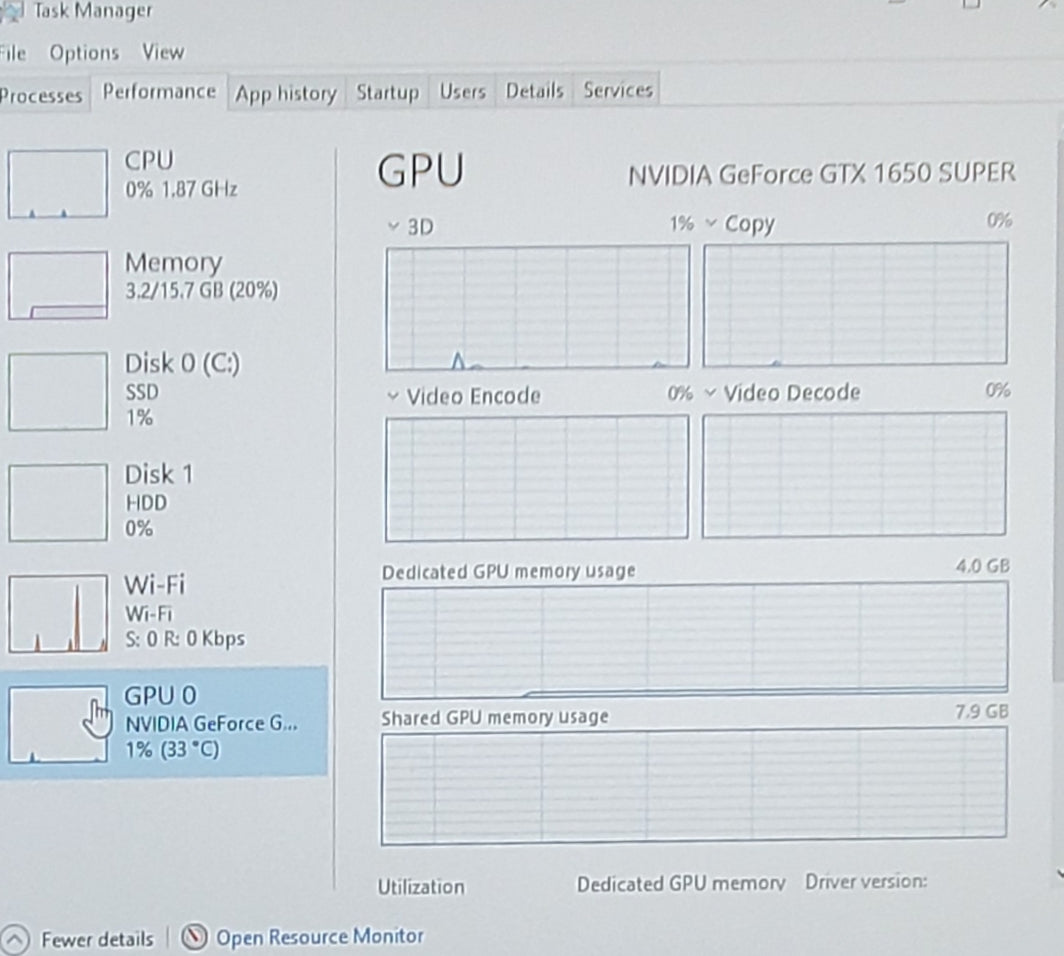The height and width of the screenshot is (956, 1064).
Task: Click the Dedicated GPU memory usage graph
Action: [694, 640]
